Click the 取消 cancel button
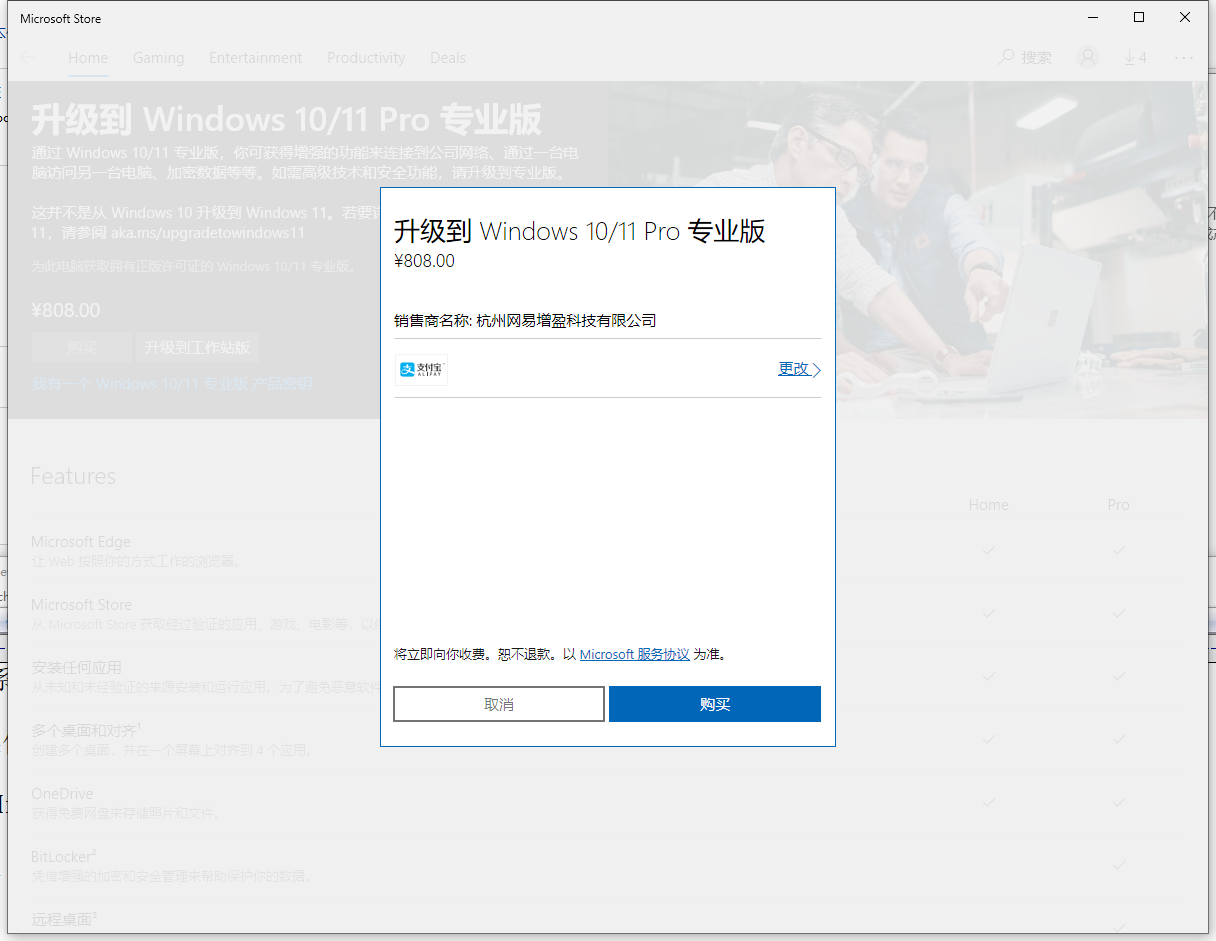This screenshot has height=941, width=1216. (x=499, y=704)
